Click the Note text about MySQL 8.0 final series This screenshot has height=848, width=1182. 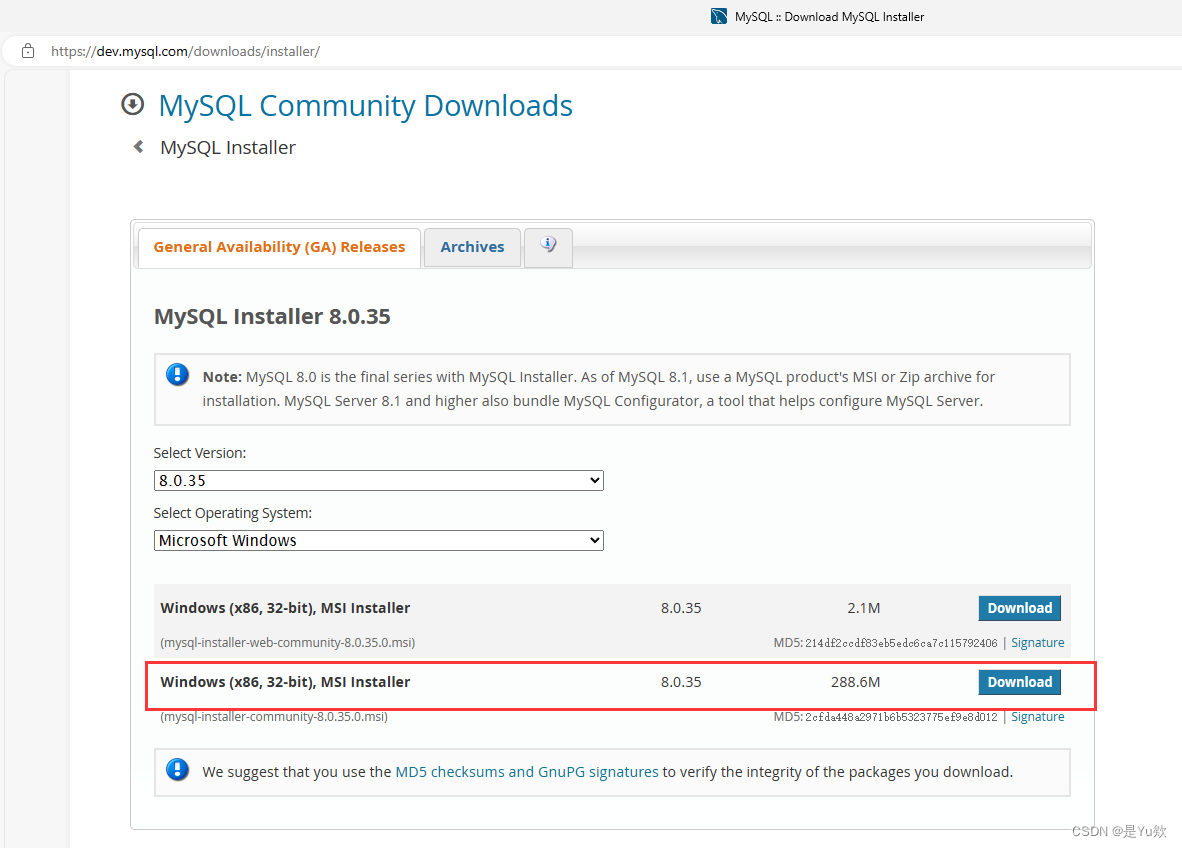coord(599,389)
